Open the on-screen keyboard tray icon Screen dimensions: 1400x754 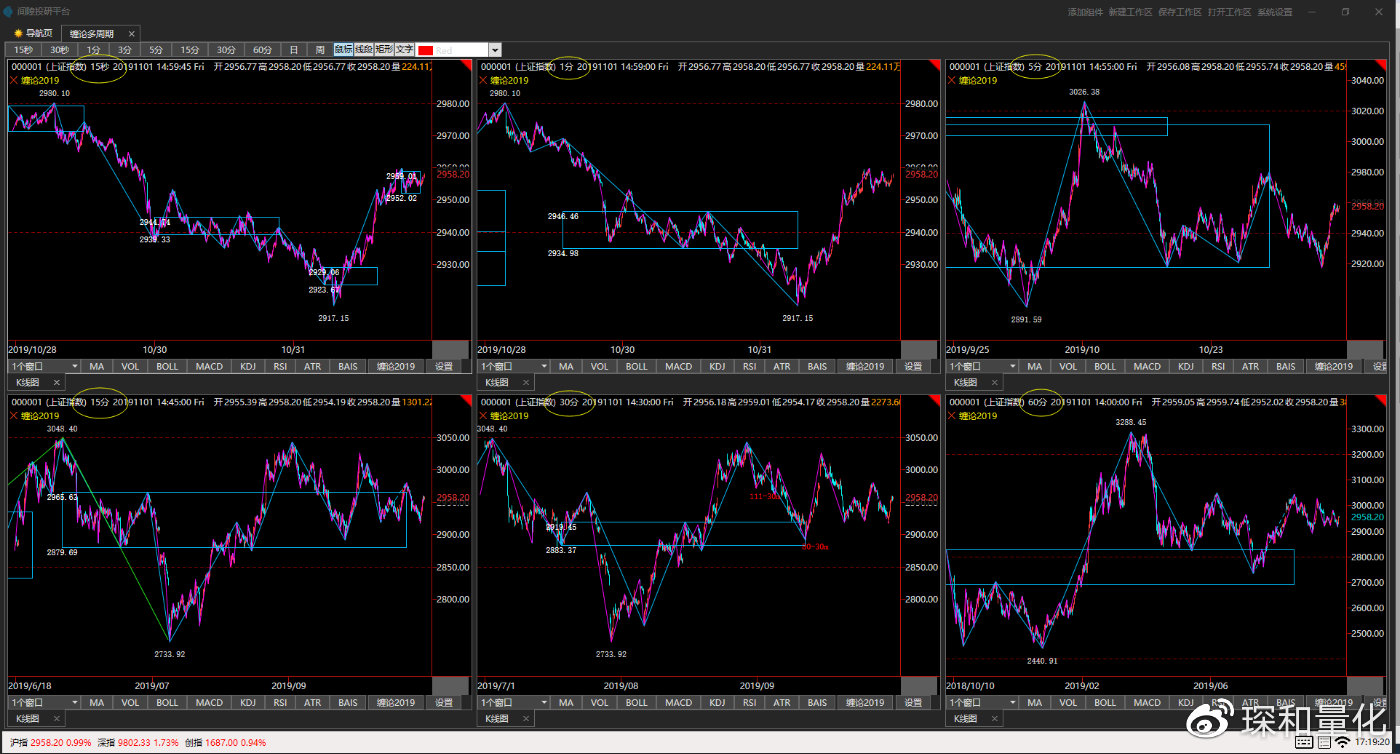coord(1303,743)
